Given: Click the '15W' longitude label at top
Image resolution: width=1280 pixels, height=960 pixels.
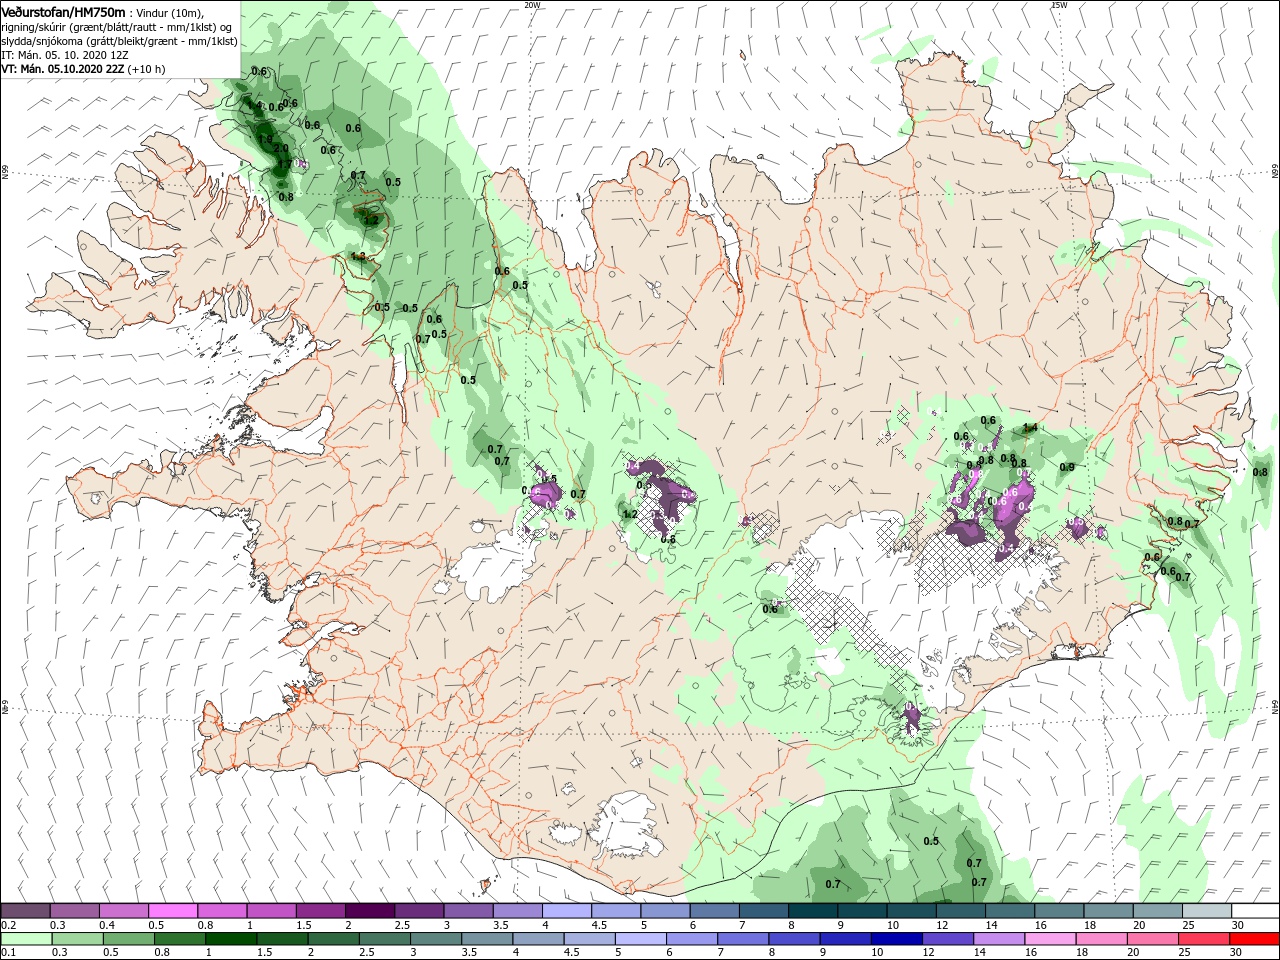Looking at the screenshot, I should (1059, 5).
